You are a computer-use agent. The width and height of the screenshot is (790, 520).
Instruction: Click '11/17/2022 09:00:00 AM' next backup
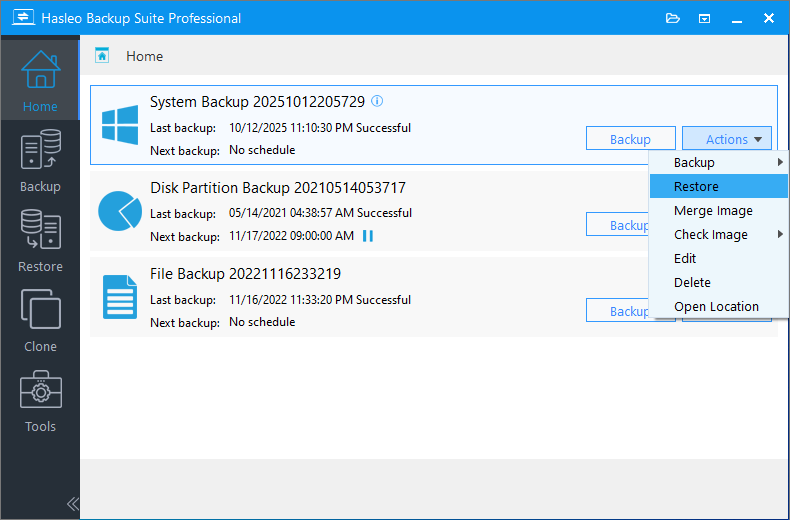pos(291,236)
